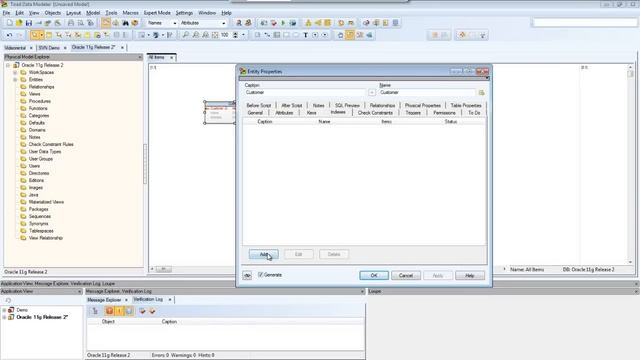This screenshot has height=360, width=640.
Task: Switch to the SQL Preview tab
Action: (347, 105)
